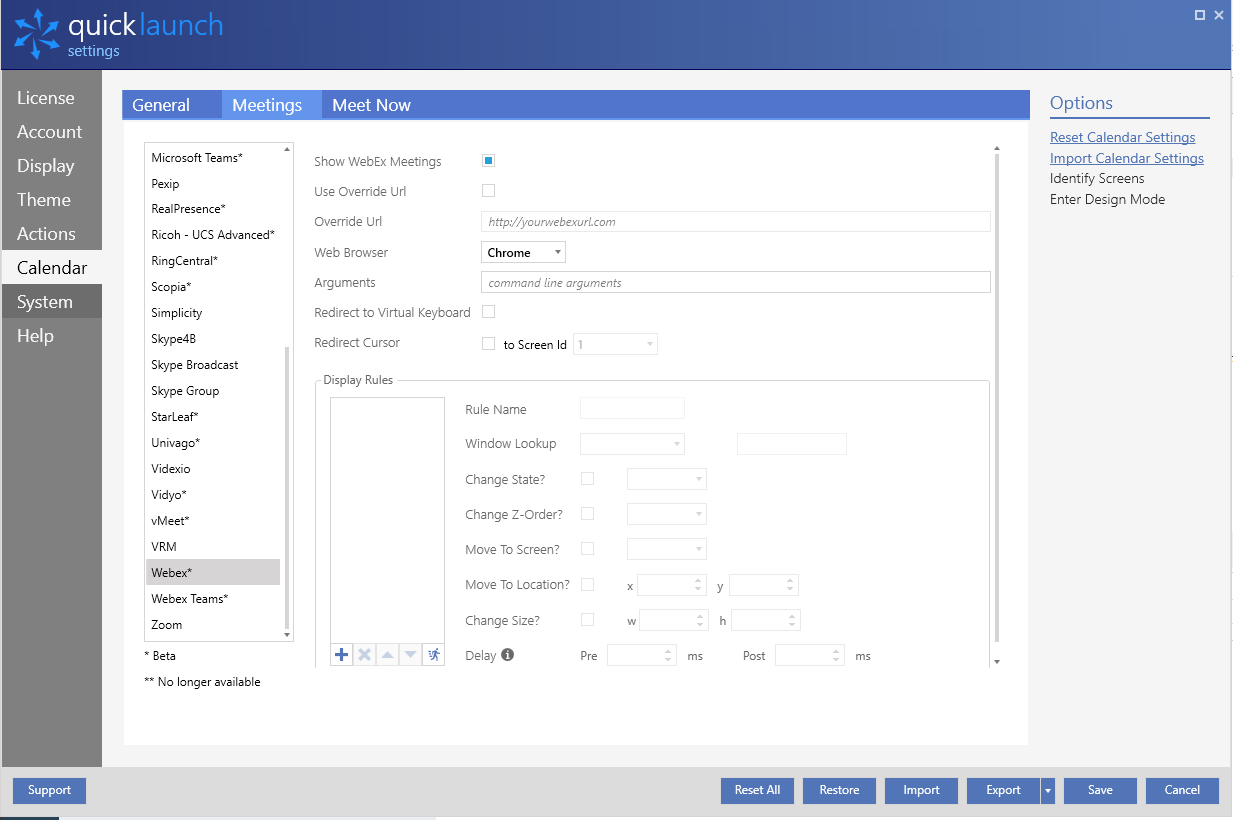The image size is (1233, 820).
Task: Check the Change State? checkbox
Action: (x=587, y=479)
